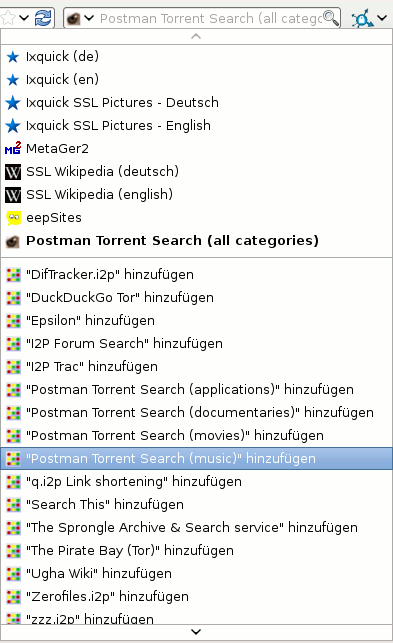The height and width of the screenshot is (643, 393).
Task: Select Postman Torrent Search (all categories)
Action: point(196,241)
